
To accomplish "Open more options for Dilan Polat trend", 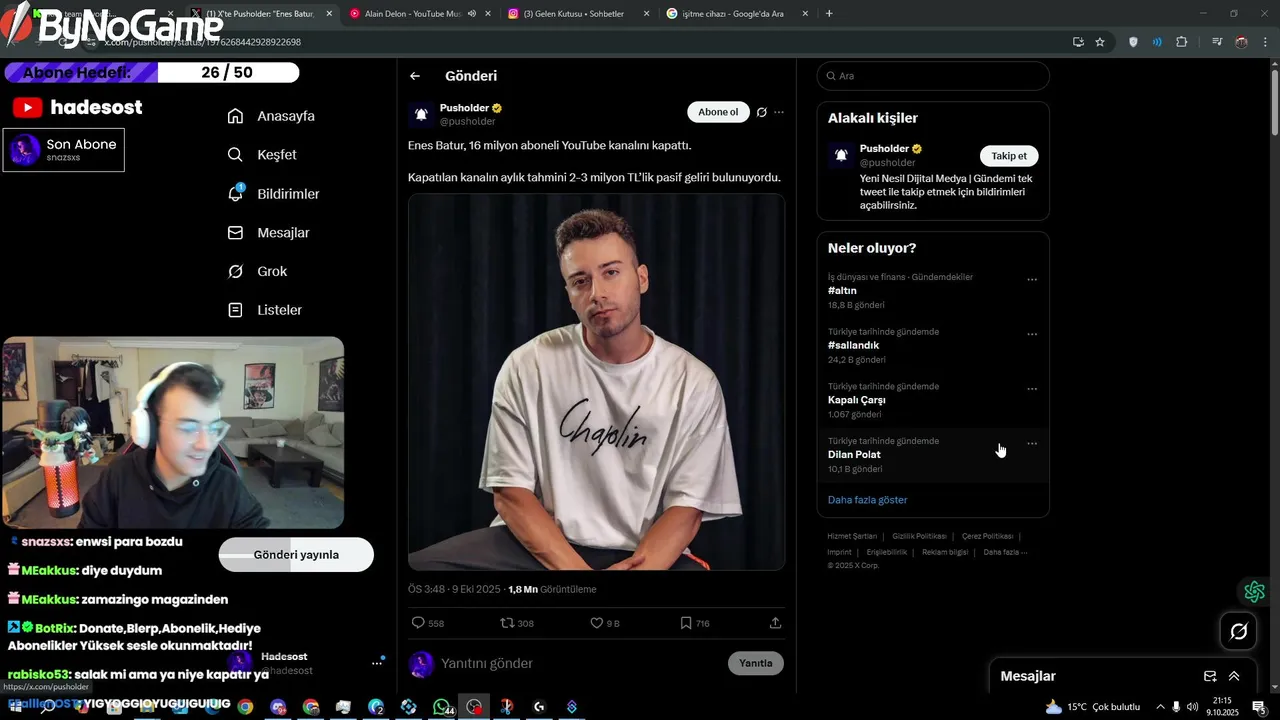I will click(1032, 444).
